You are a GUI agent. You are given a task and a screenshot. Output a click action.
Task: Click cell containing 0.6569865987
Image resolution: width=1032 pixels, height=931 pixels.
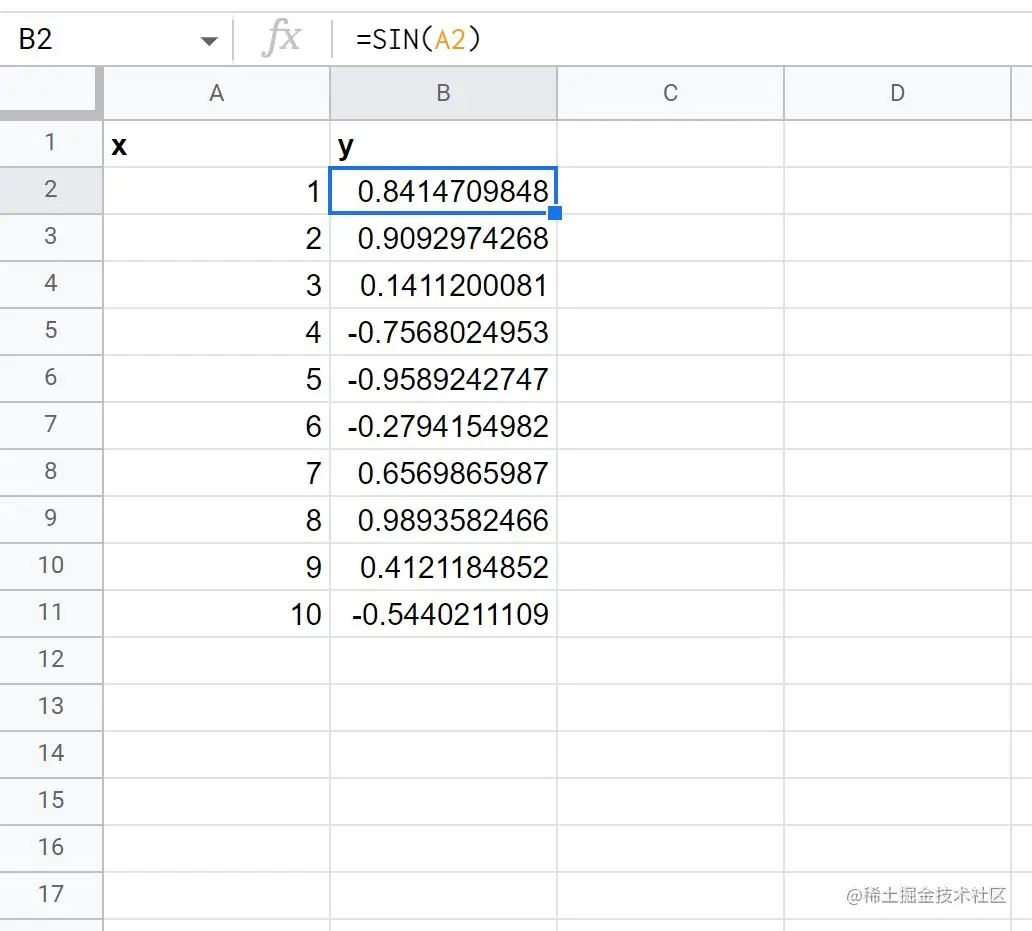pyautogui.click(x=444, y=472)
